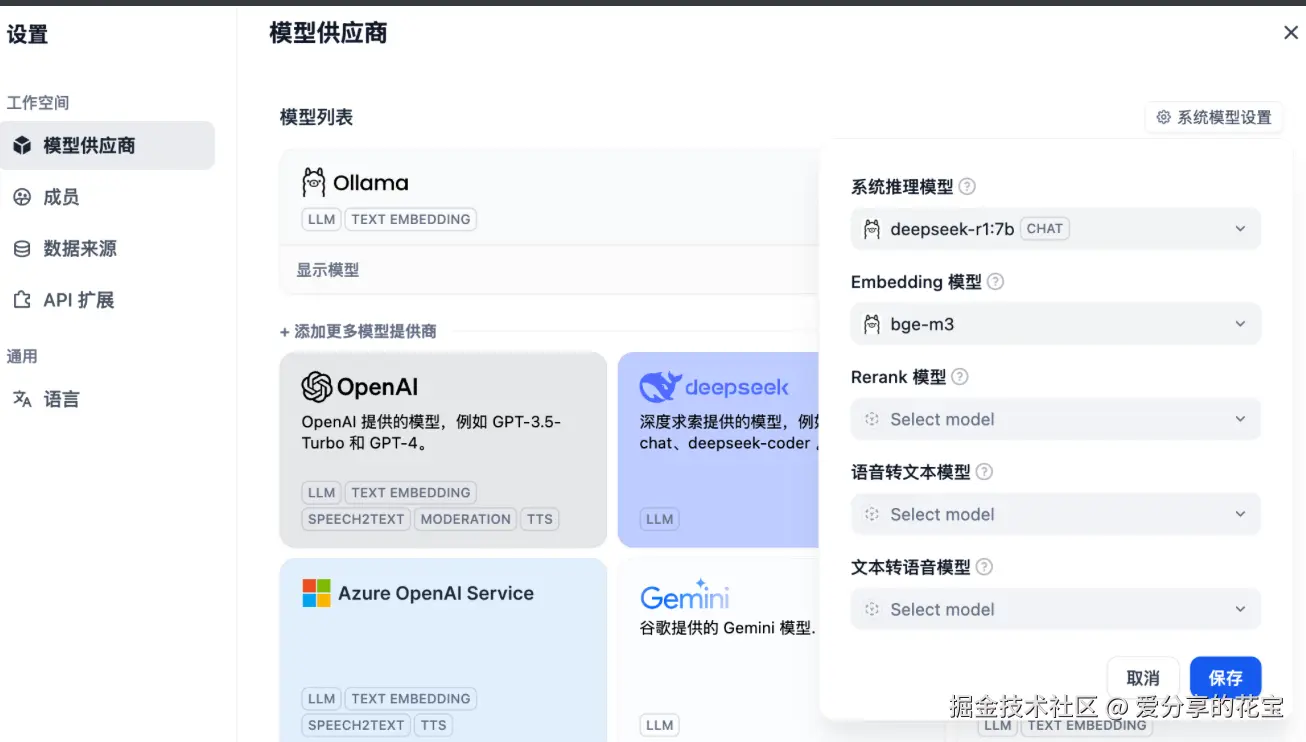Close the settings dialog with X
This screenshot has width=1306, height=742.
1291,33
